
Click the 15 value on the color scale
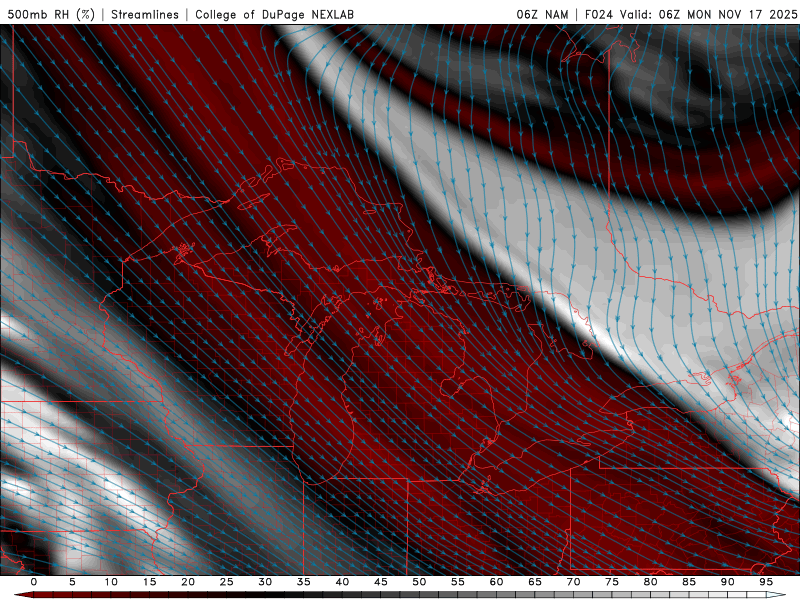pos(149,582)
